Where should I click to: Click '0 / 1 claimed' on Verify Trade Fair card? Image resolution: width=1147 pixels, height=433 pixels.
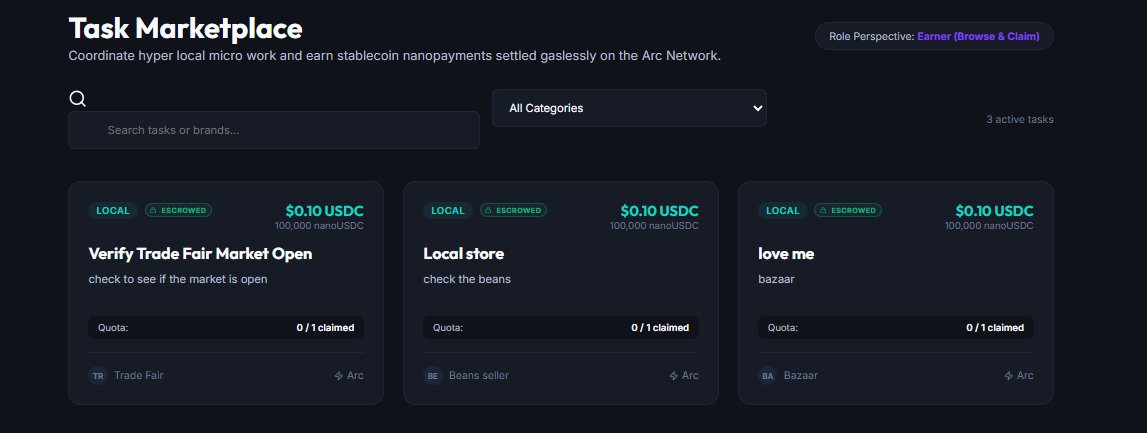[326, 328]
